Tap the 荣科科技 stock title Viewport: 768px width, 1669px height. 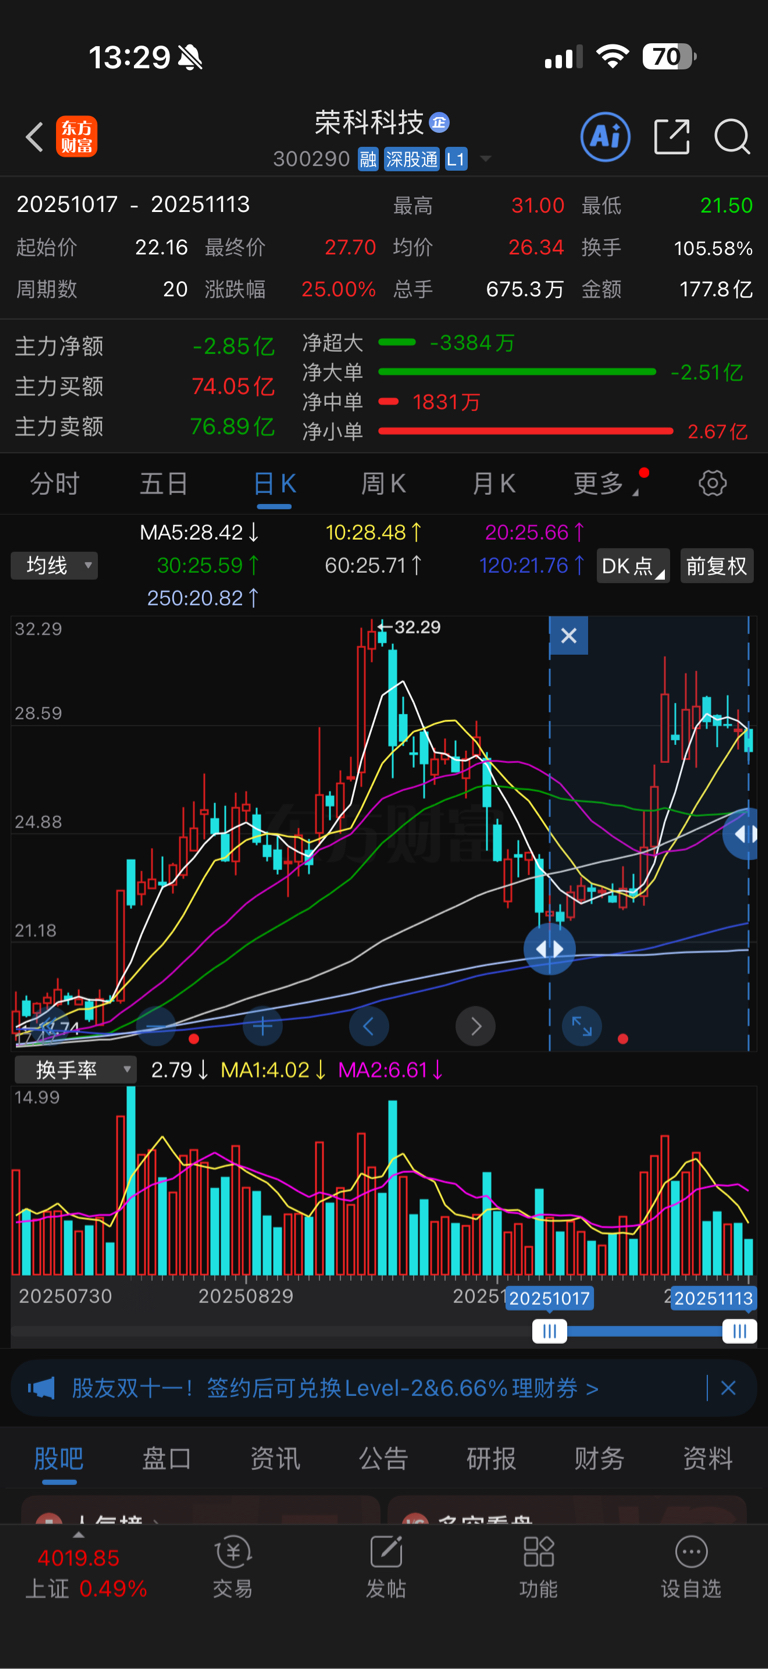(x=369, y=122)
